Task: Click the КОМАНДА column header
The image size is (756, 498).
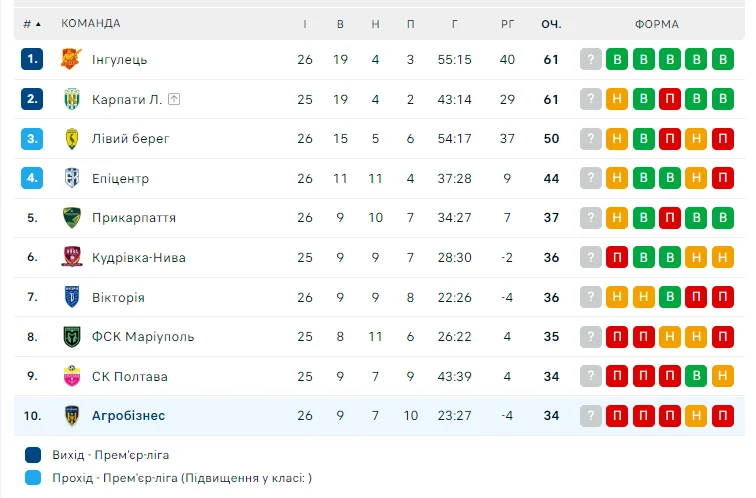Action: (x=91, y=23)
